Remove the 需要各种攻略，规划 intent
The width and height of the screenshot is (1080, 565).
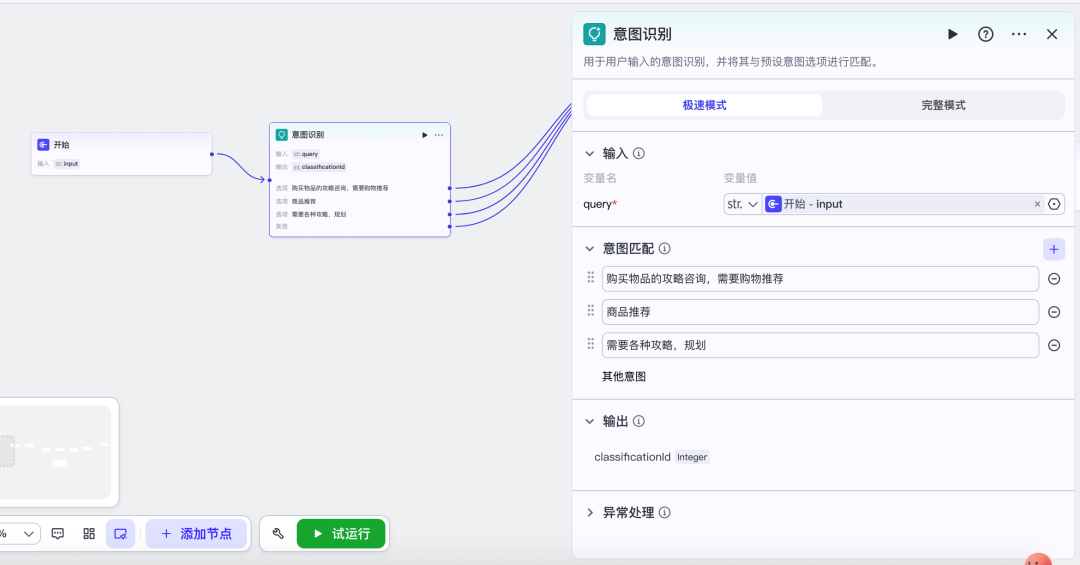pos(1054,345)
